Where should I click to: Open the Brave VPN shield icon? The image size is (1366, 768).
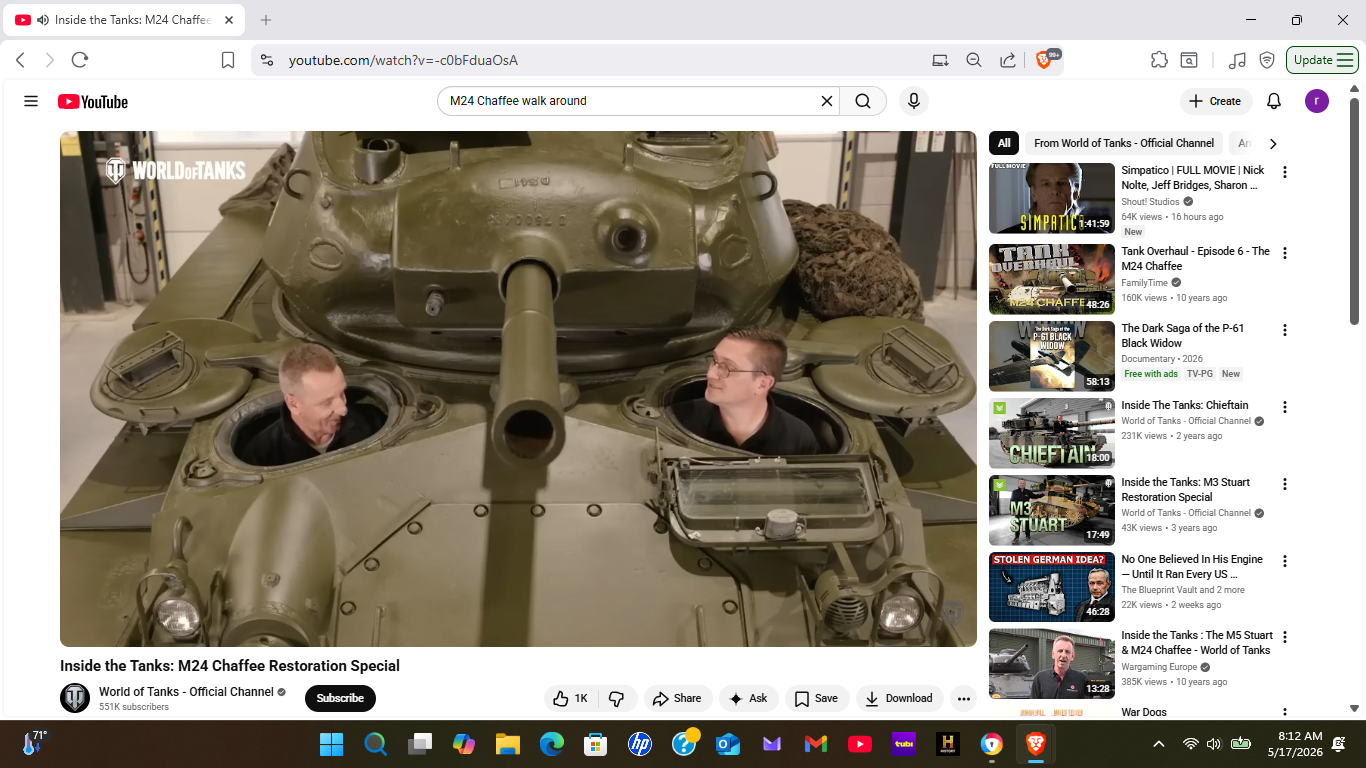[1267, 60]
